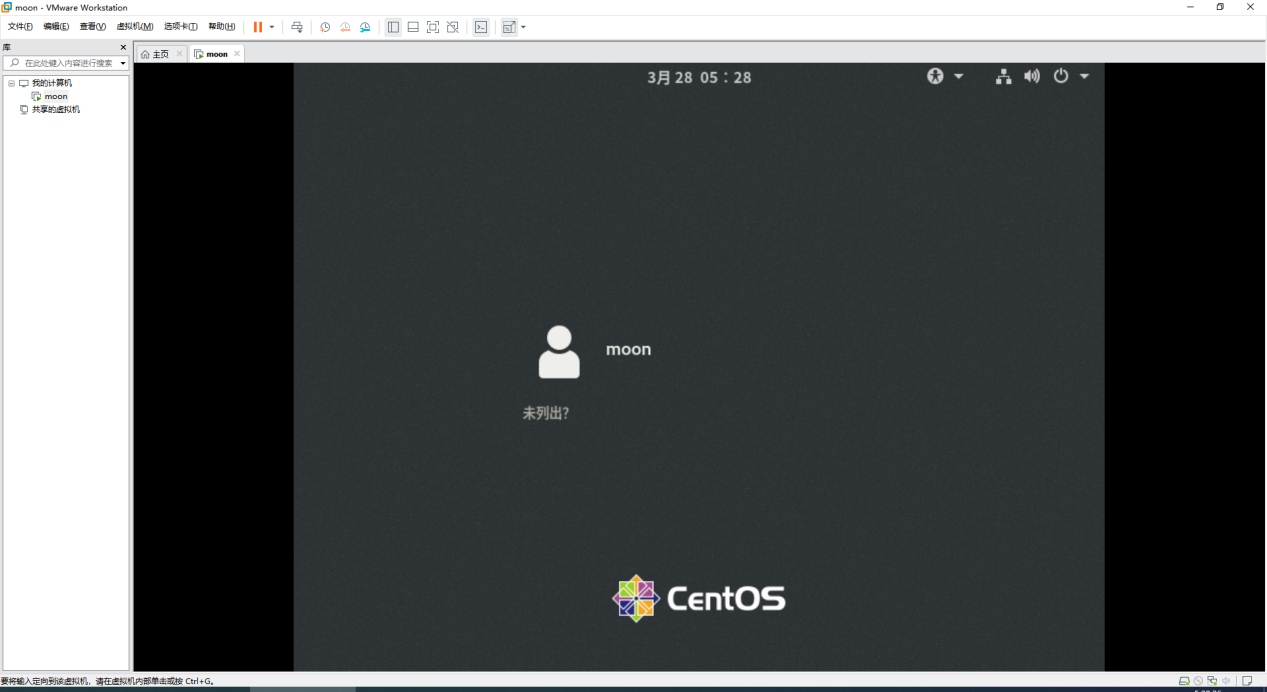1267x692 pixels.
Task: Open the 选项卡(T) menu
Action: 181,27
